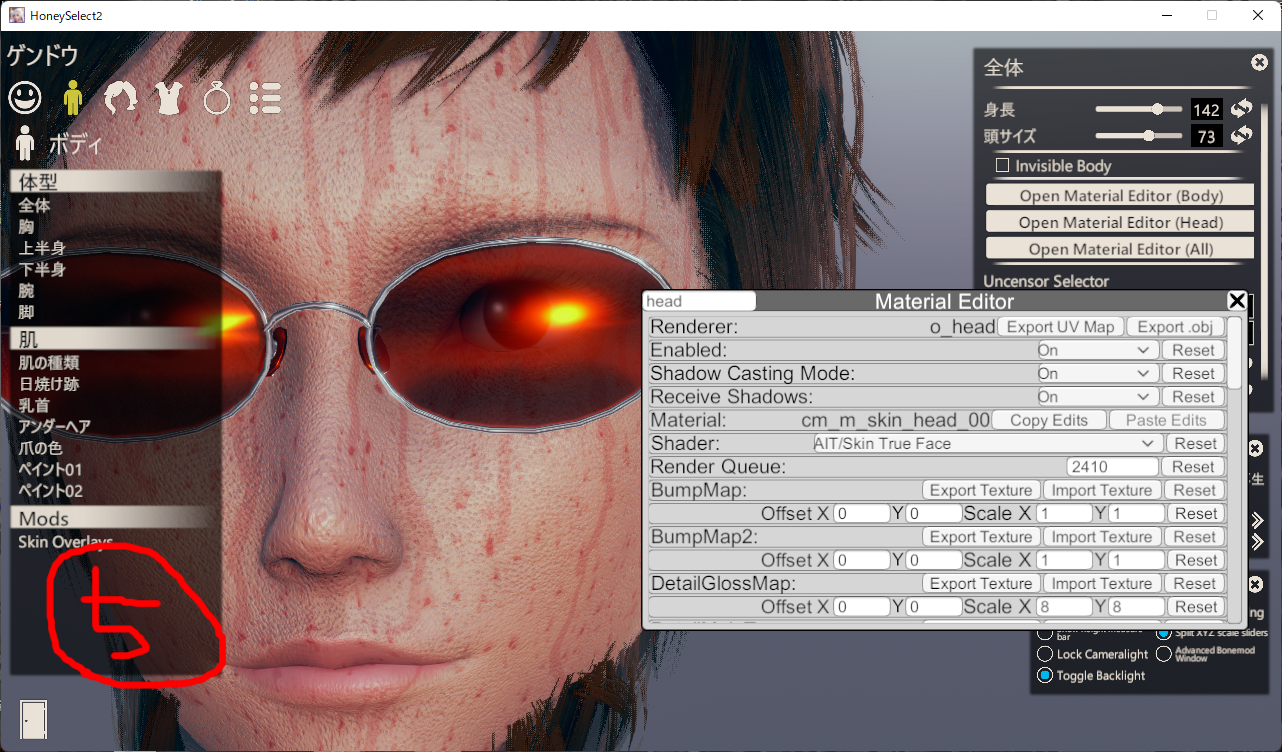The width and height of the screenshot is (1282, 752).
Task: Select 上半身 in the body list
Action: 42,248
